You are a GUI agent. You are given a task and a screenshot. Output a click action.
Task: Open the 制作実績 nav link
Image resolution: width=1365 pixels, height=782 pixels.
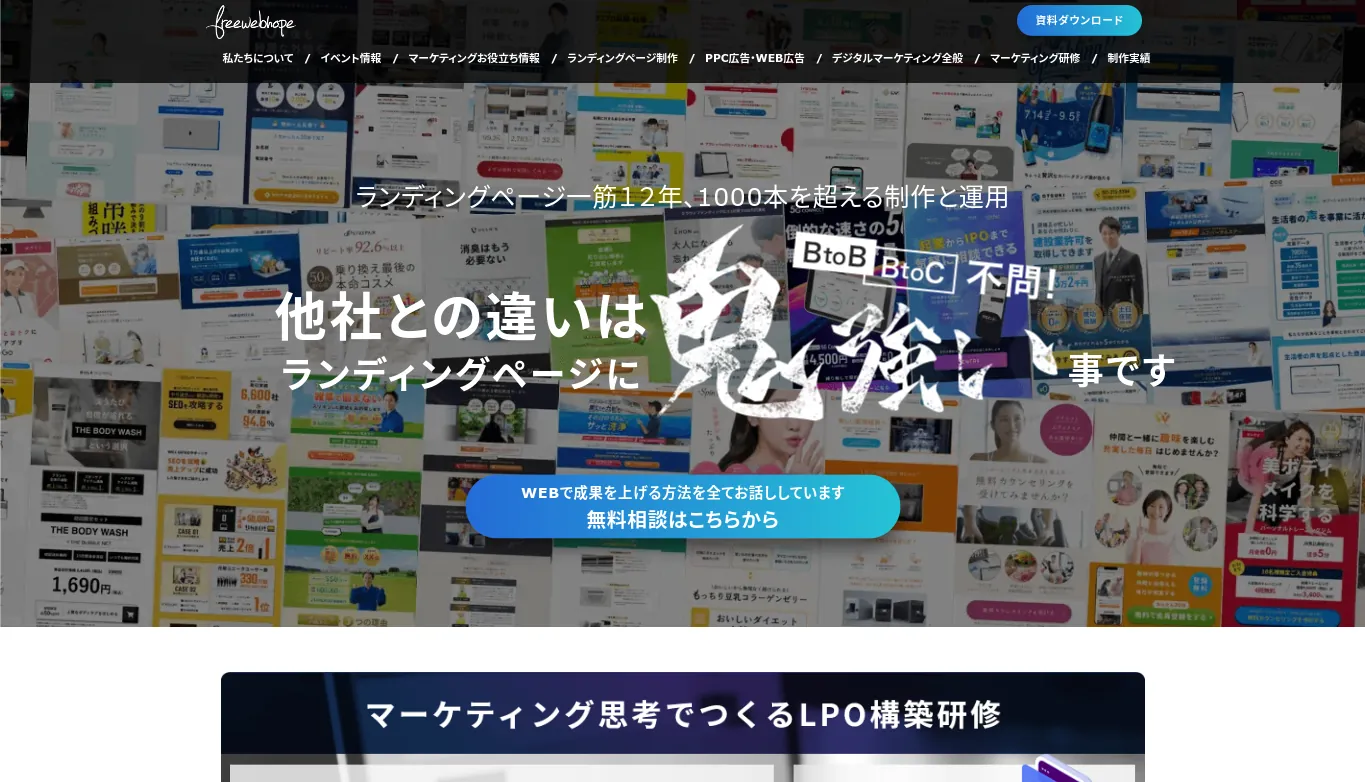[1128, 58]
